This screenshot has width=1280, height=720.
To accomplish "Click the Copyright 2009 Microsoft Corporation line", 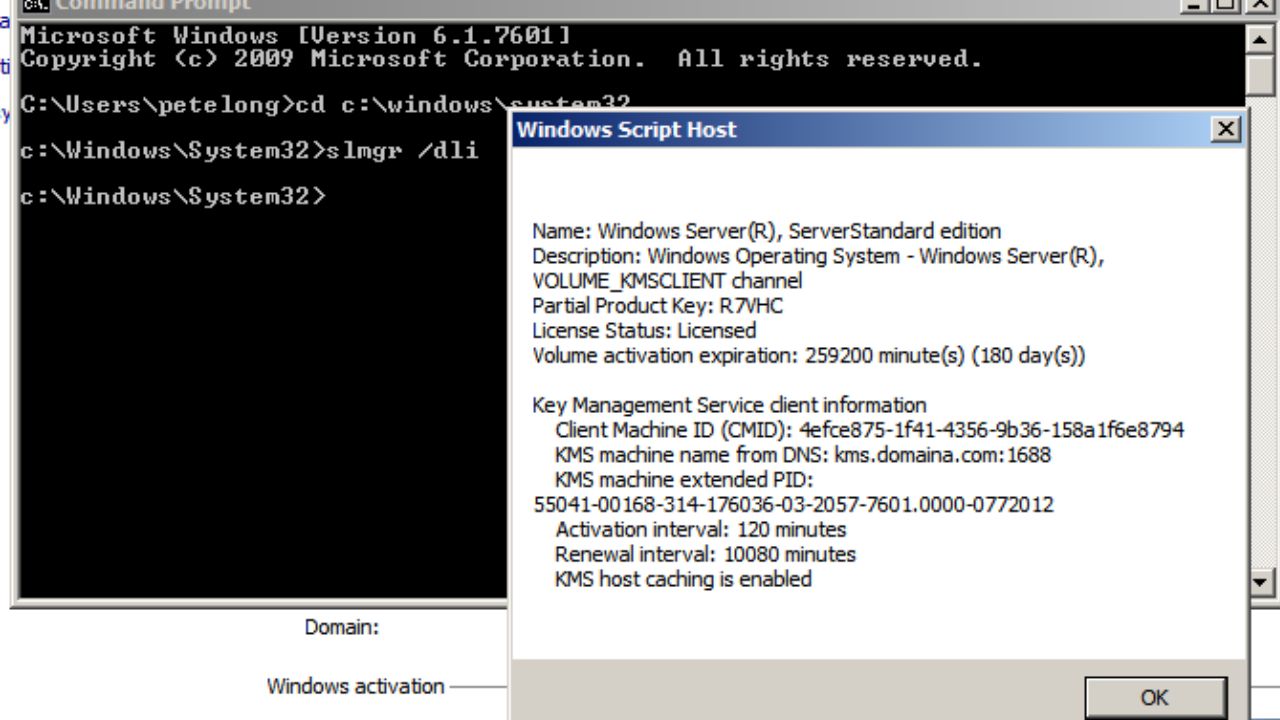I will click(x=501, y=59).
